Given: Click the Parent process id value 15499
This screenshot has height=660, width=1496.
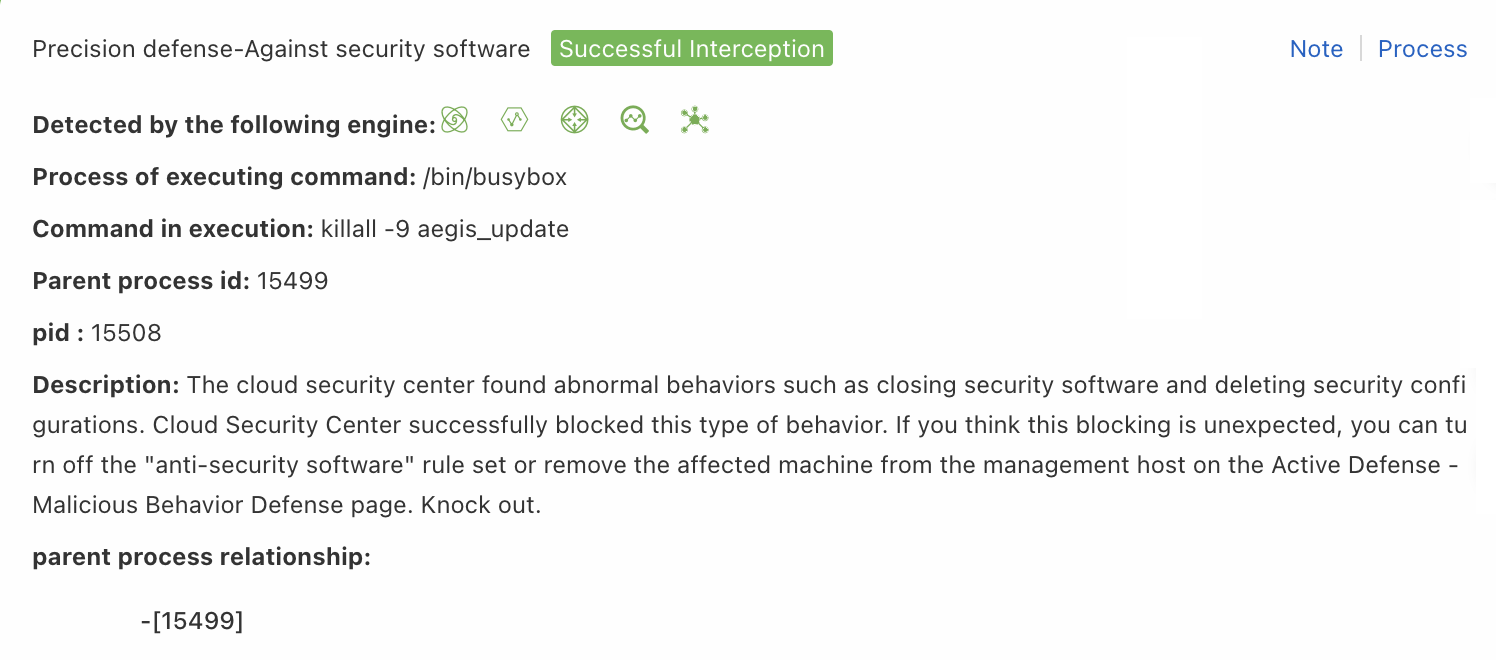Looking at the screenshot, I should click(x=292, y=281).
